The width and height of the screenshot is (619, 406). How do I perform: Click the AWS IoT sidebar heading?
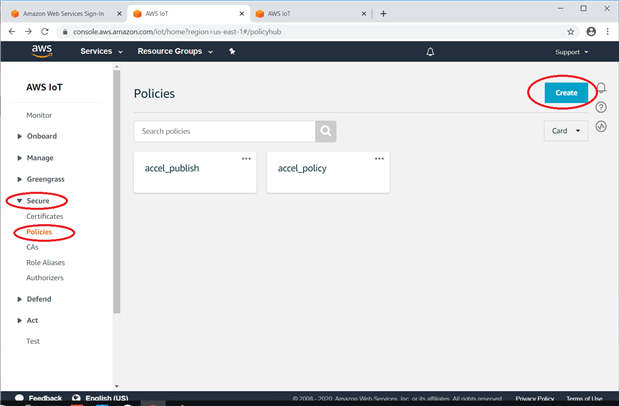[x=44, y=87]
